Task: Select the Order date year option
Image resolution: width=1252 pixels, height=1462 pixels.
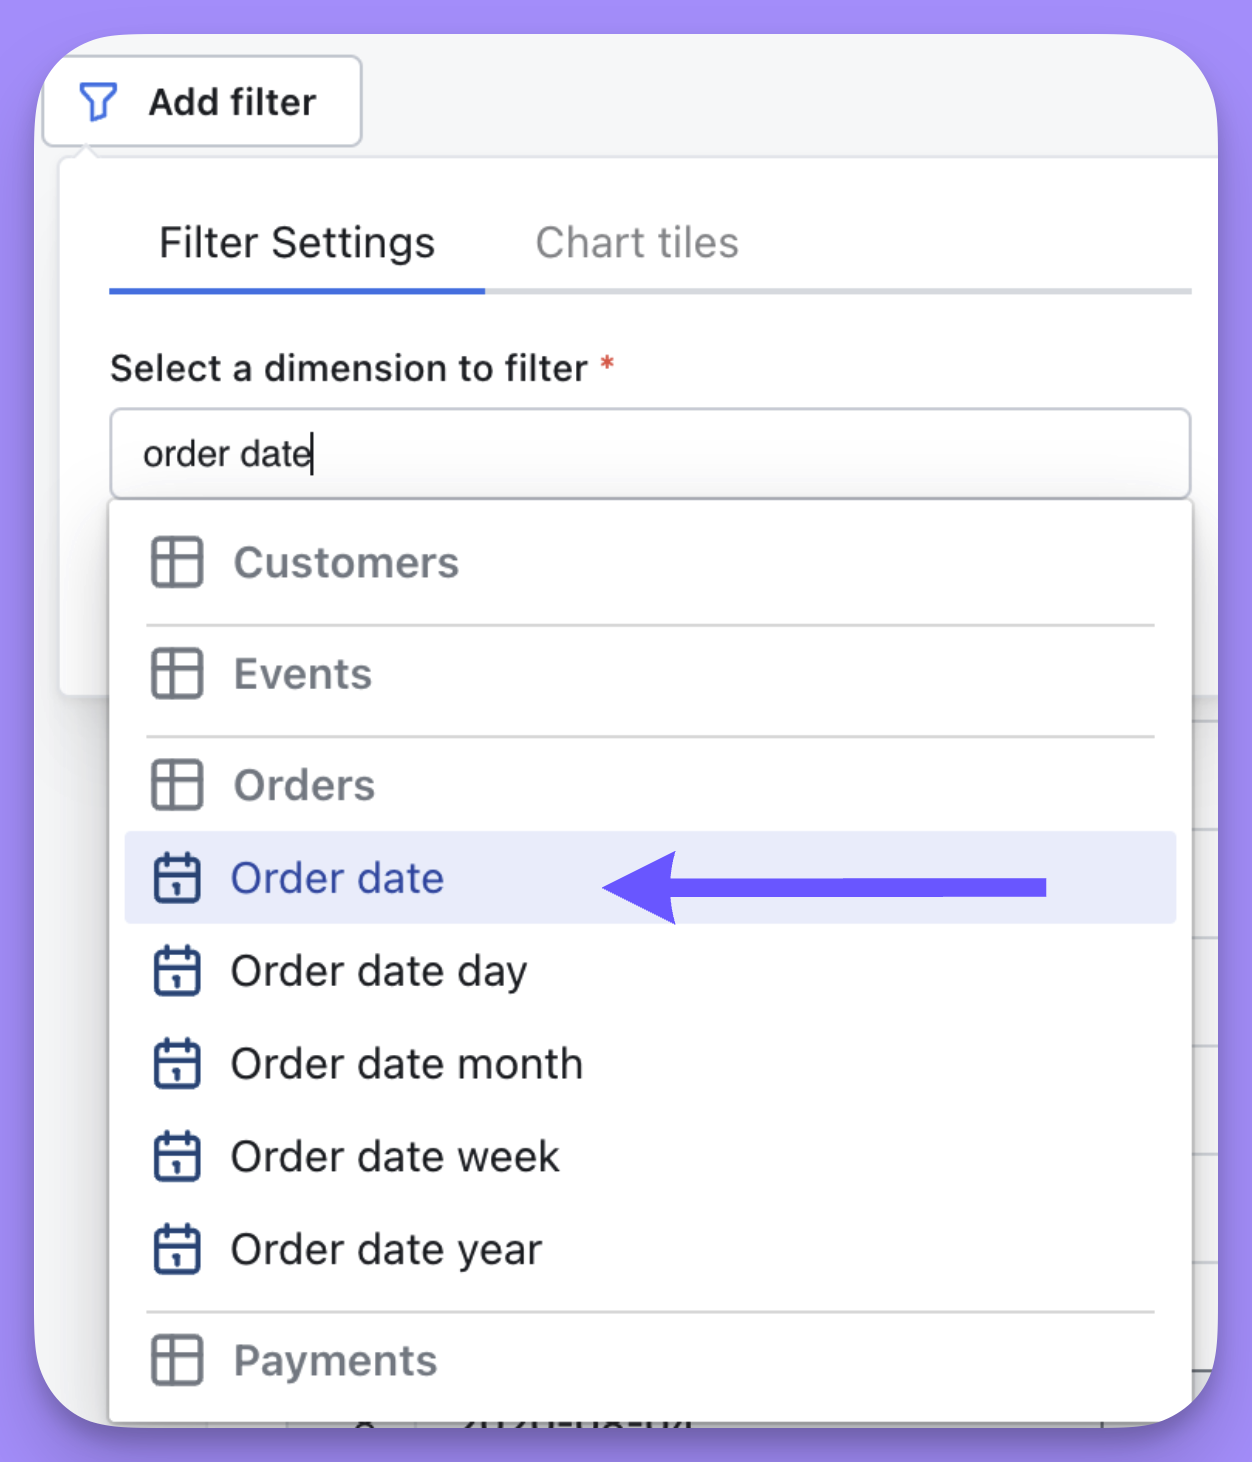Action: 650,1249
